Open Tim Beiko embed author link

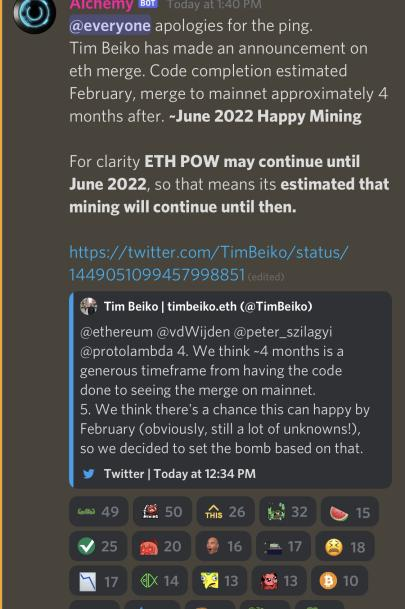(208, 306)
